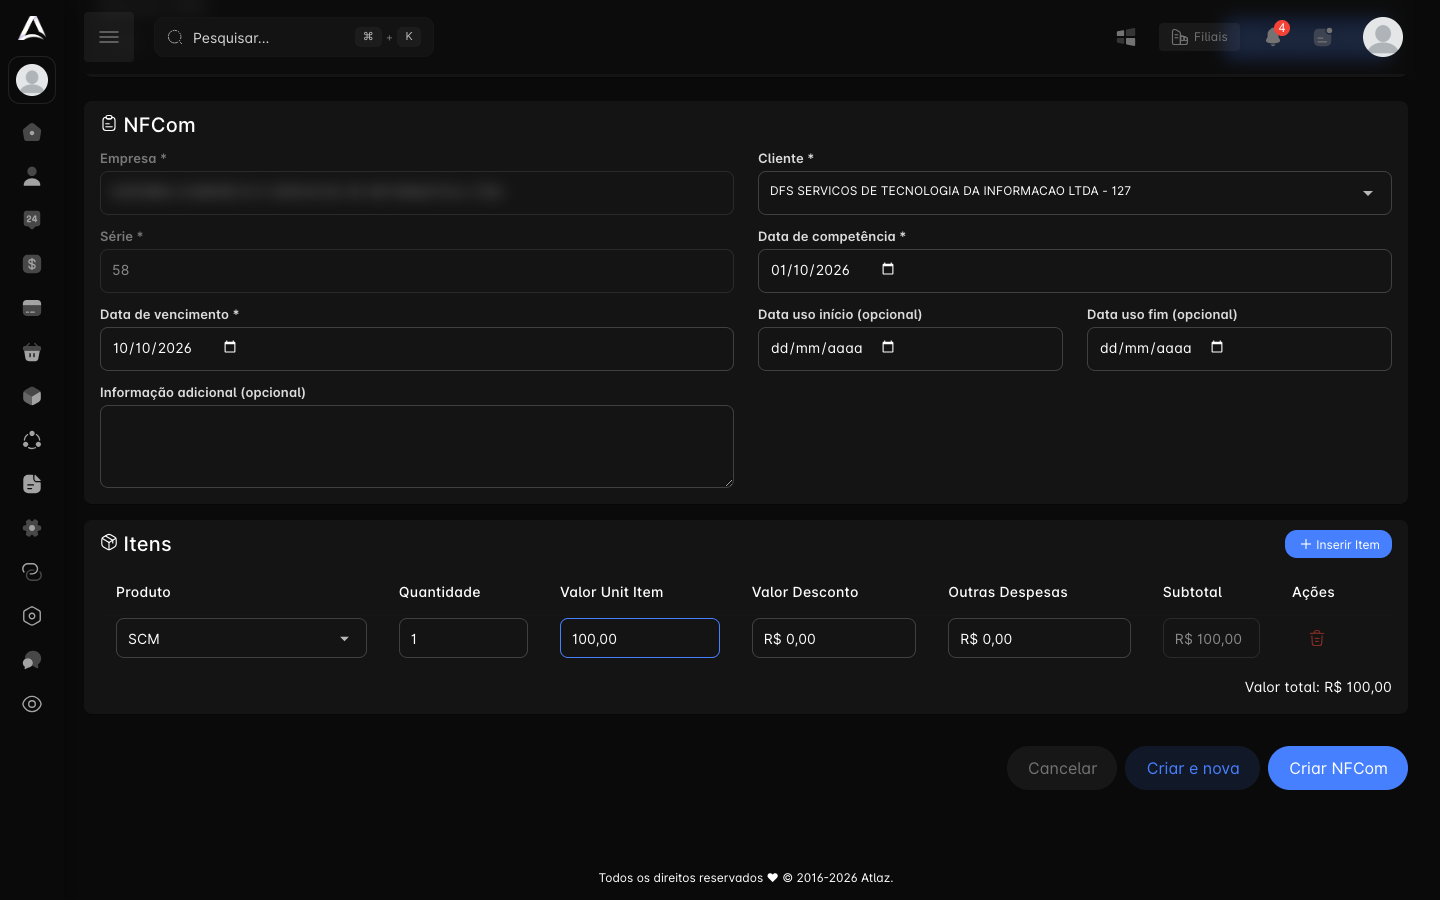Image resolution: width=1440 pixels, height=900 pixels.
Task: Click the profile avatar atop the sidebar
Action: pyautogui.click(x=32, y=80)
